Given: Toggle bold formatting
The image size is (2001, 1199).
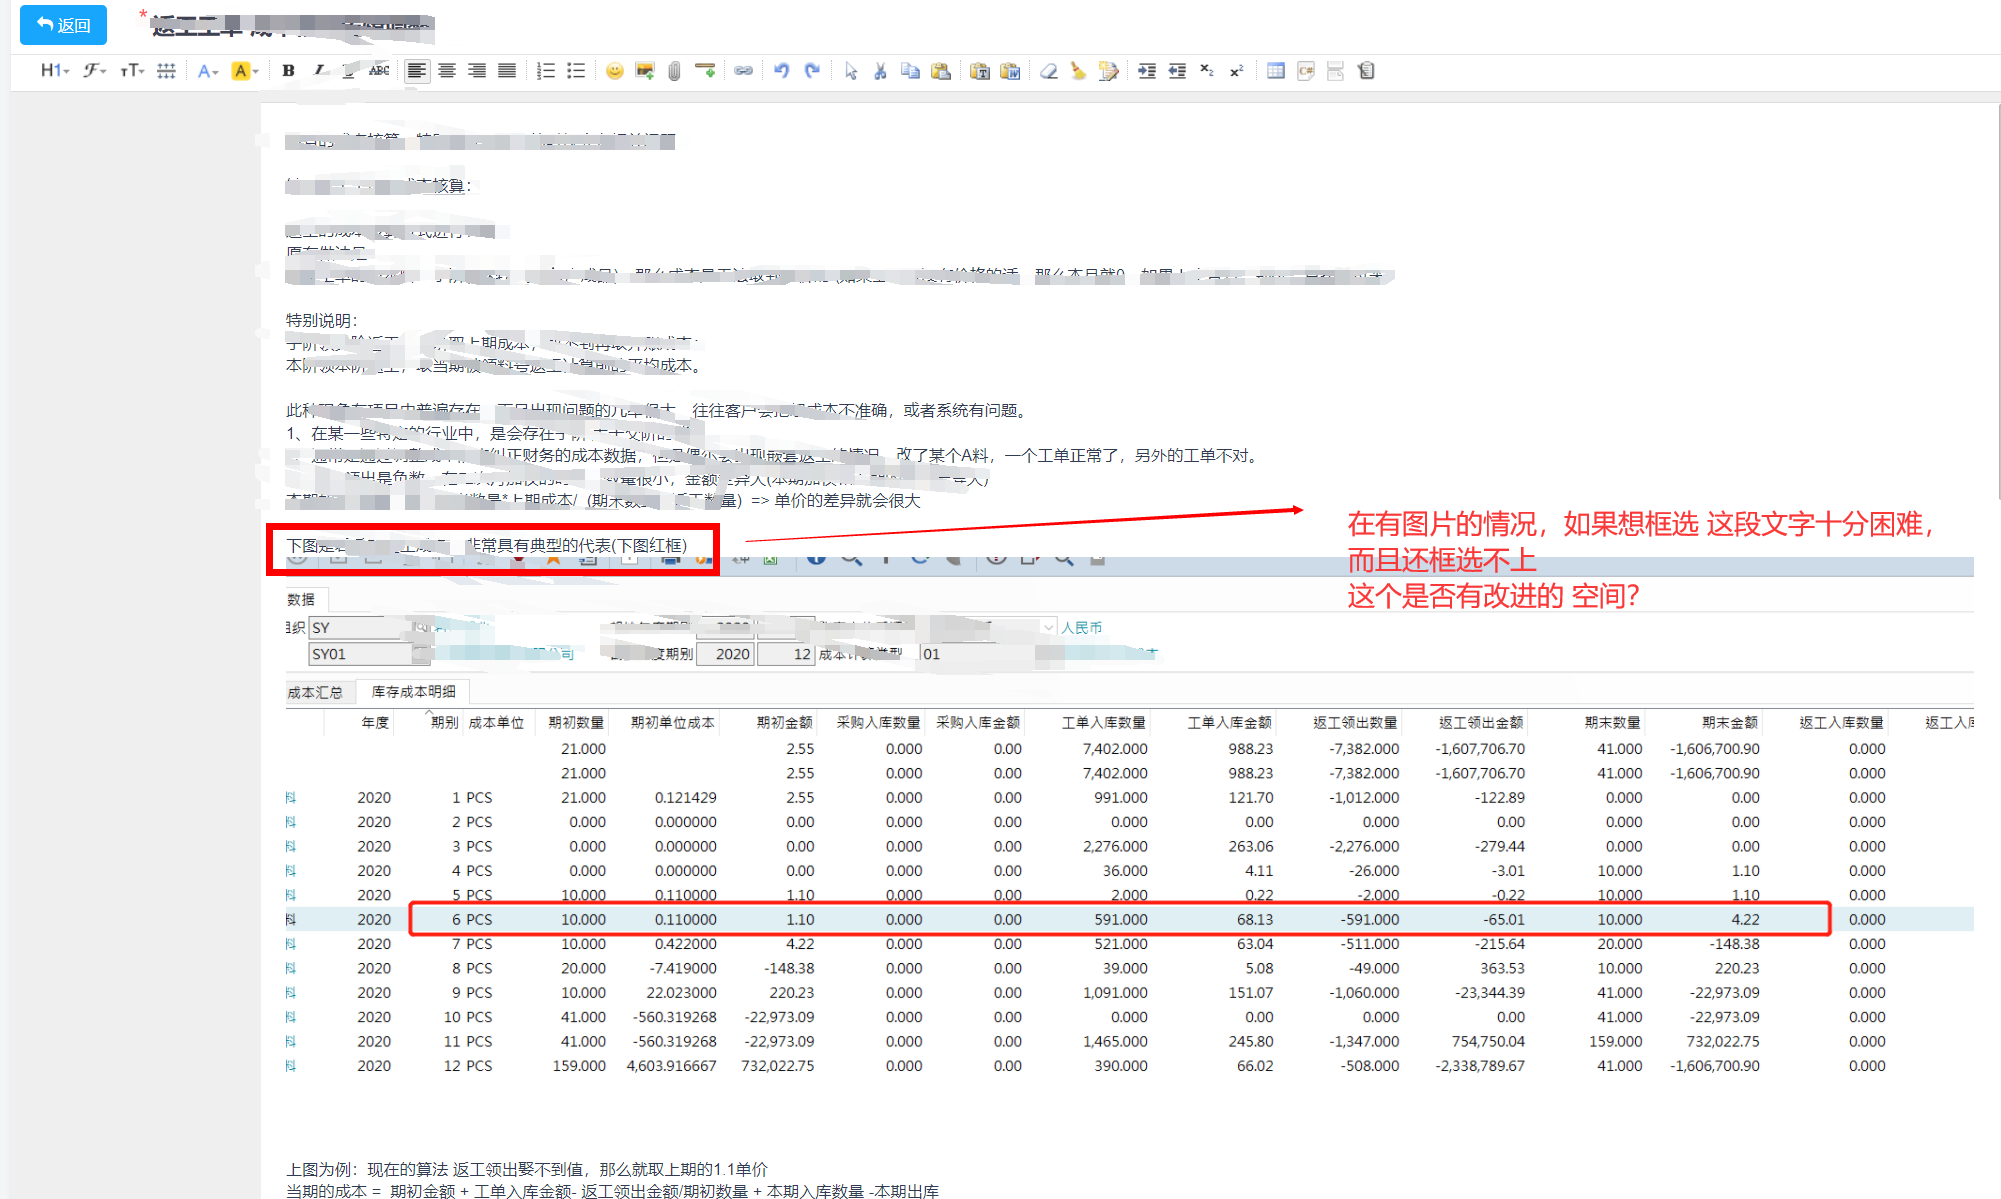Looking at the screenshot, I should (288, 71).
